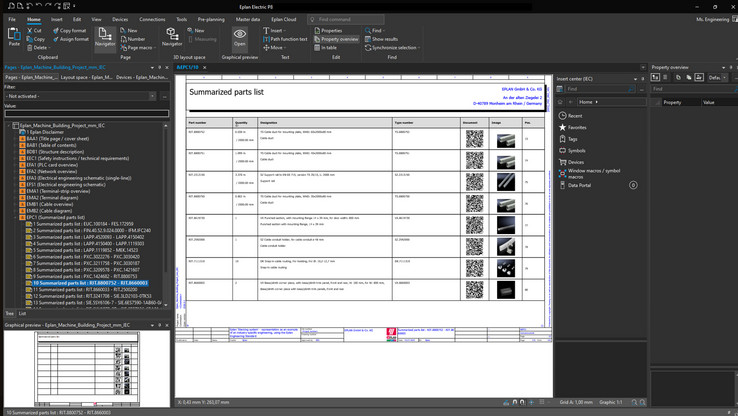Open the Pre-planning ribbon tab
The height and width of the screenshot is (416, 738).
[x=211, y=19]
